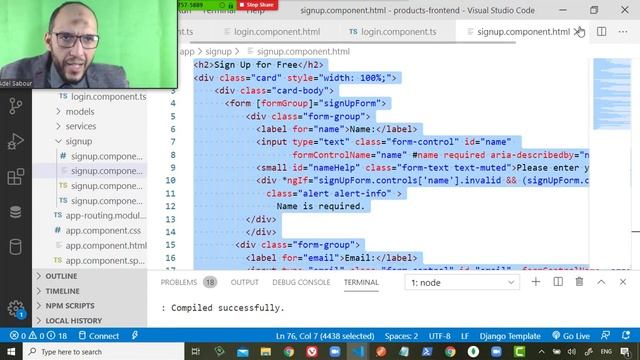
Task: Open the errors and warnings status indicator
Action: click(x=38, y=336)
